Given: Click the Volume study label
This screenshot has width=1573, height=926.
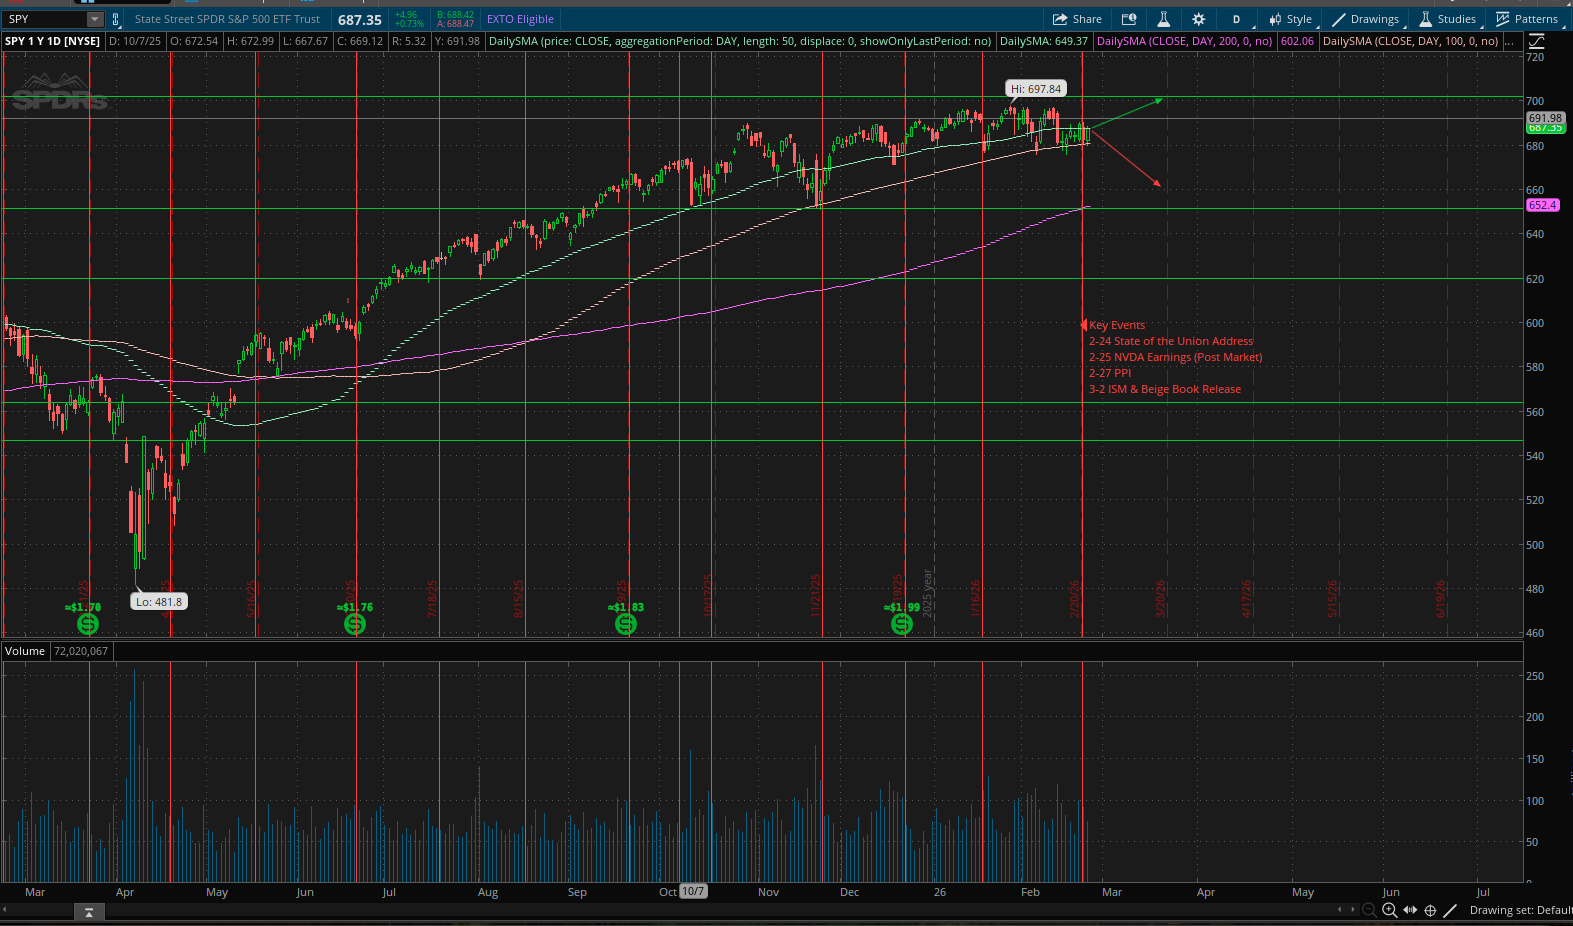Looking at the screenshot, I should [x=25, y=651].
